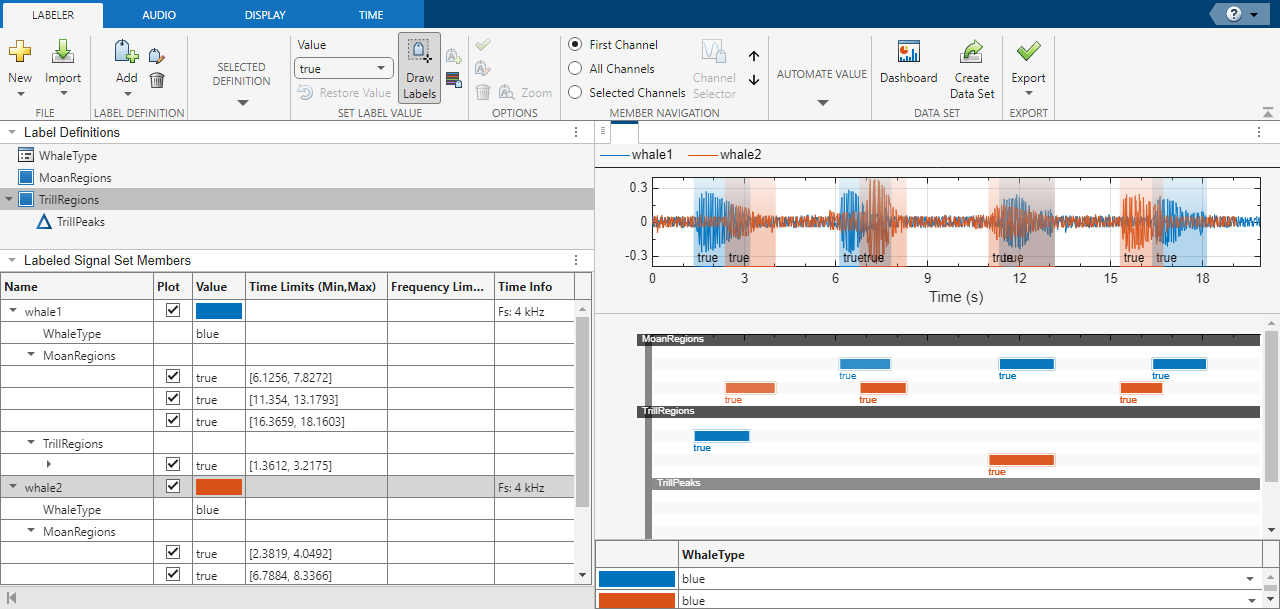Switch to the Audio tab
The width and height of the screenshot is (1280, 609).
point(158,15)
